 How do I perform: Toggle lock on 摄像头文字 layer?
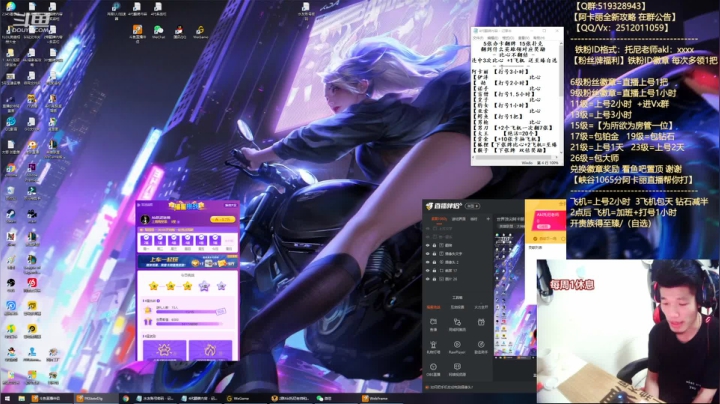coord(434,253)
